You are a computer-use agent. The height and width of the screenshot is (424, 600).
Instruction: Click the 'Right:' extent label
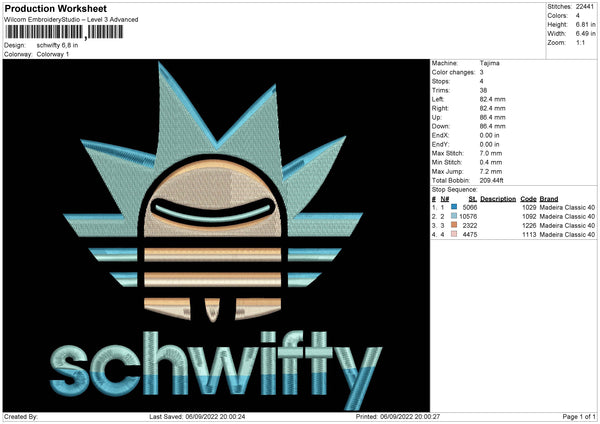point(440,108)
